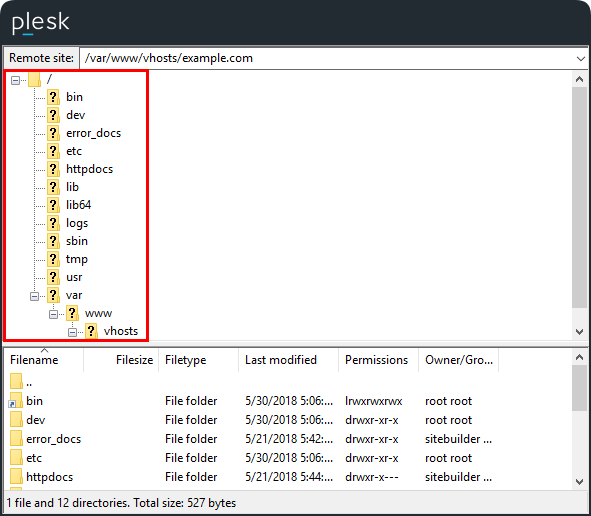This screenshot has width=591, height=516.
Task: Select the logs folder question-mark icon
Action: click(53, 223)
